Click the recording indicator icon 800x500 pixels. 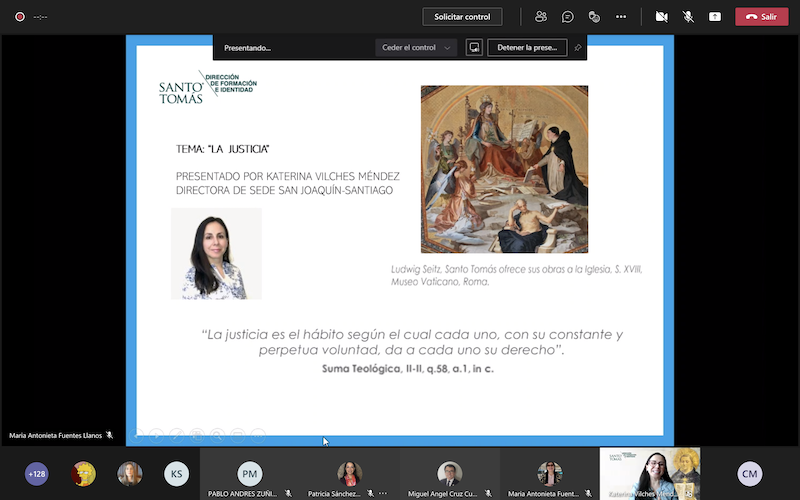pyautogui.click(x=20, y=17)
